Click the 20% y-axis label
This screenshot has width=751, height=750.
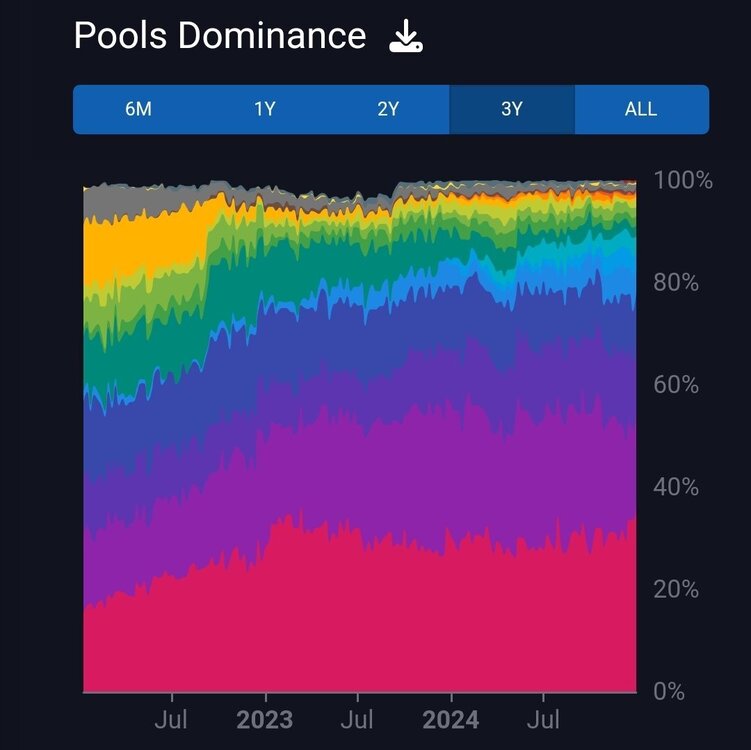676,589
